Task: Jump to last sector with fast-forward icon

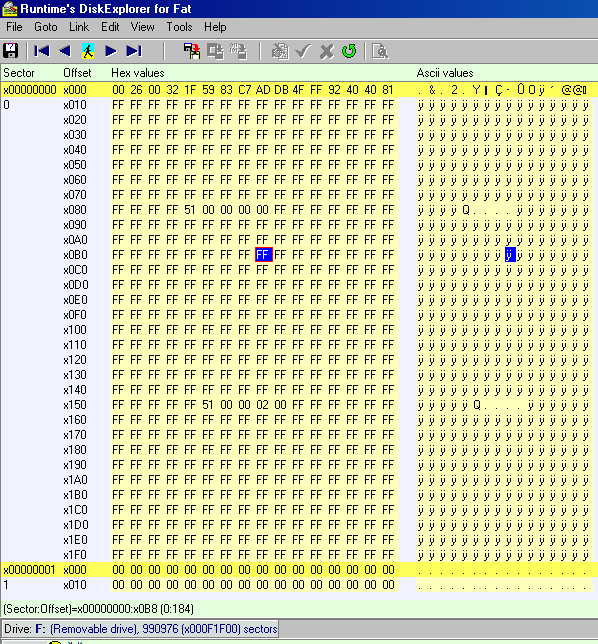Action: 134,51
